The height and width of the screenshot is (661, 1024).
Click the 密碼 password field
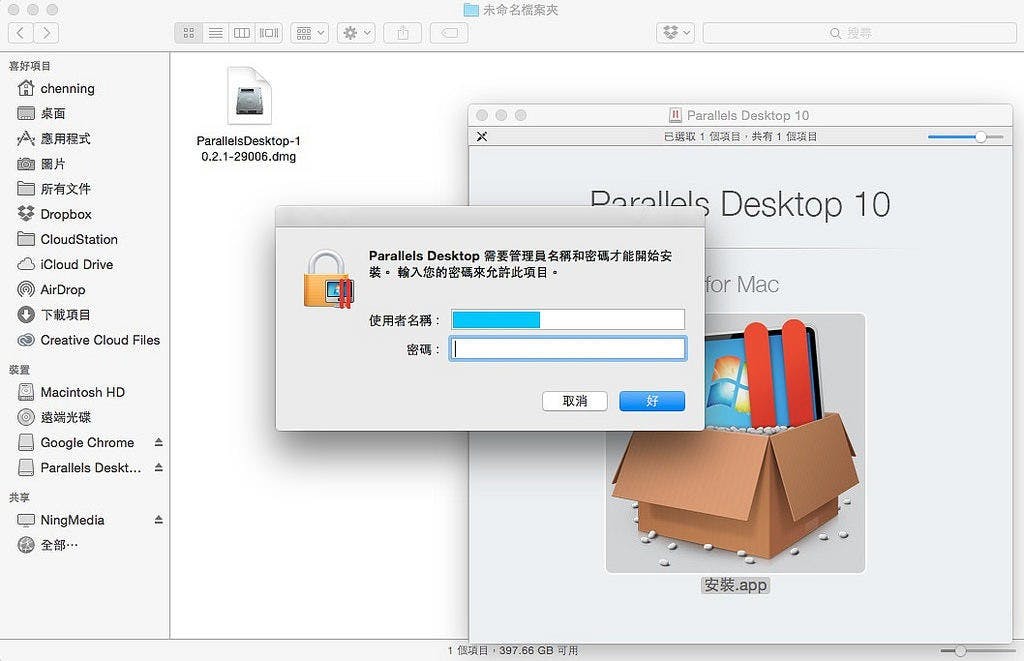[568, 349]
